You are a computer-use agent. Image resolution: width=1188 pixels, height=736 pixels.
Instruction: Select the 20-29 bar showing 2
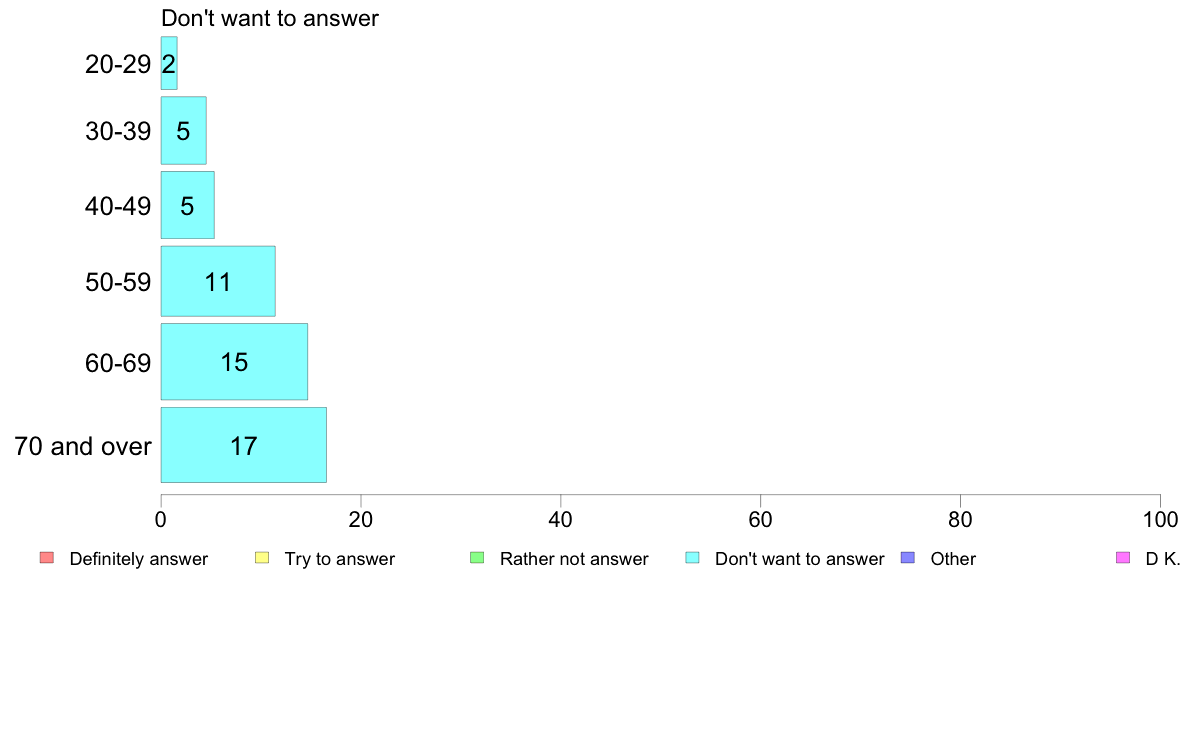click(169, 63)
